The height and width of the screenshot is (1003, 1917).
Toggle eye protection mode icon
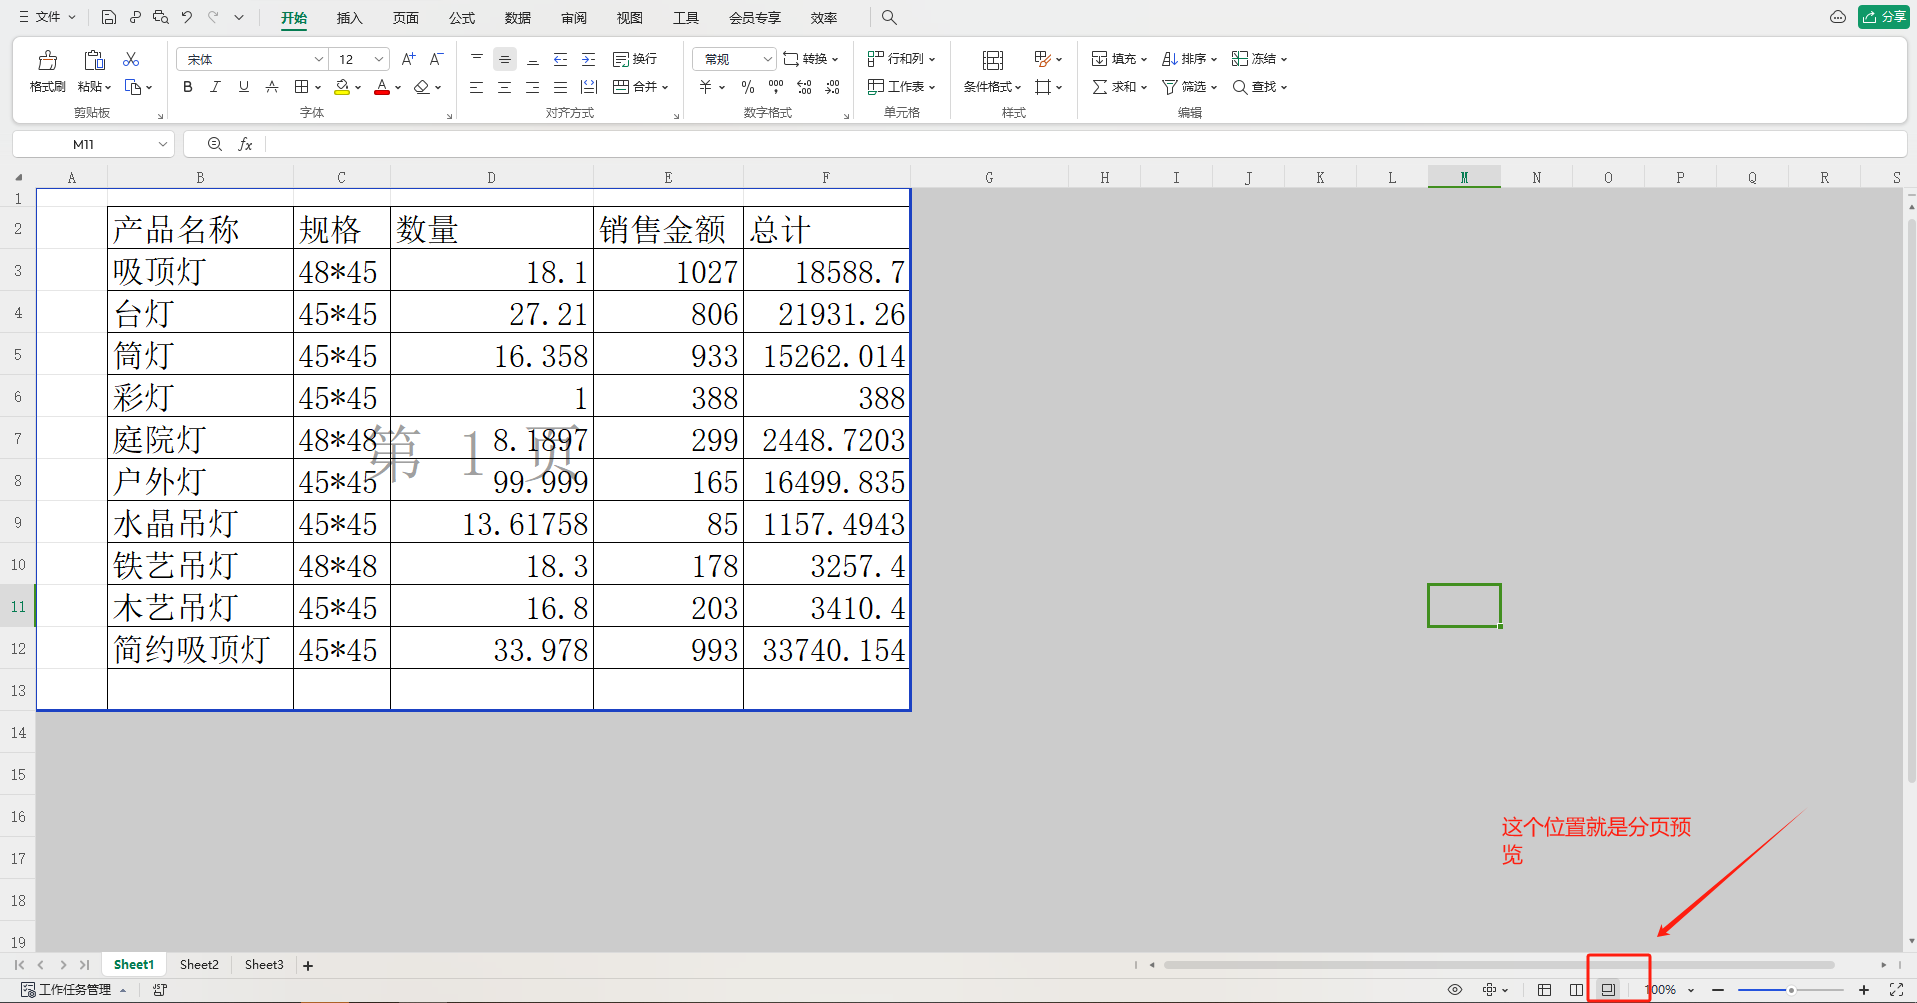[1455, 990]
